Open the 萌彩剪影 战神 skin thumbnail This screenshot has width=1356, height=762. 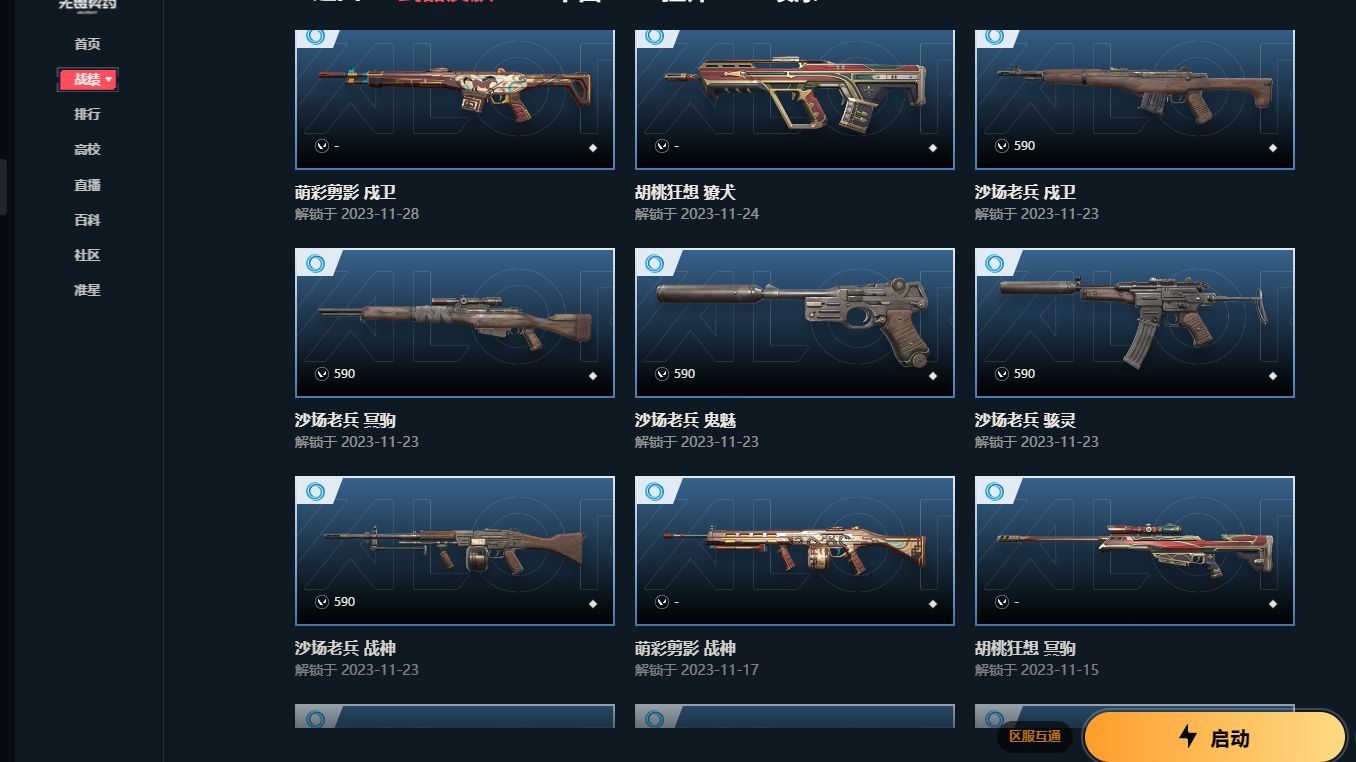(795, 551)
